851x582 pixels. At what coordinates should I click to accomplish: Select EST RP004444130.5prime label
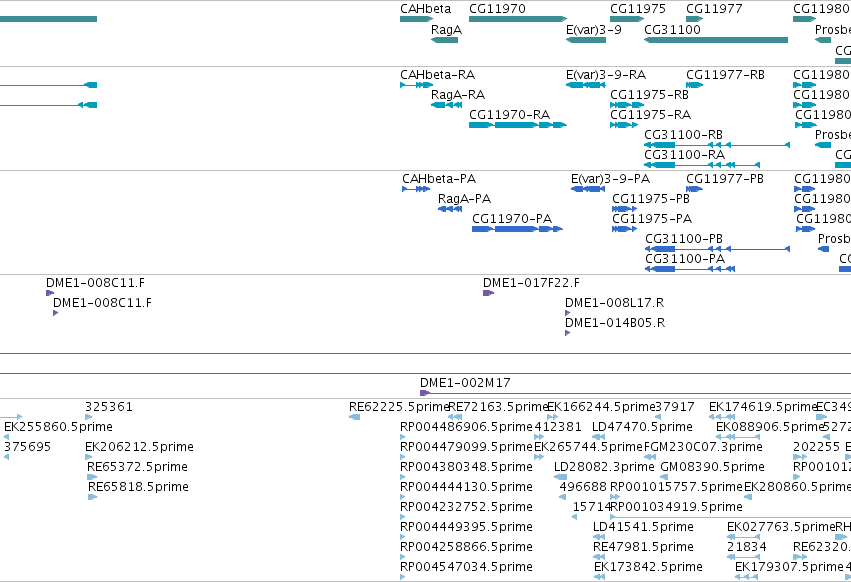[x=466, y=488]
